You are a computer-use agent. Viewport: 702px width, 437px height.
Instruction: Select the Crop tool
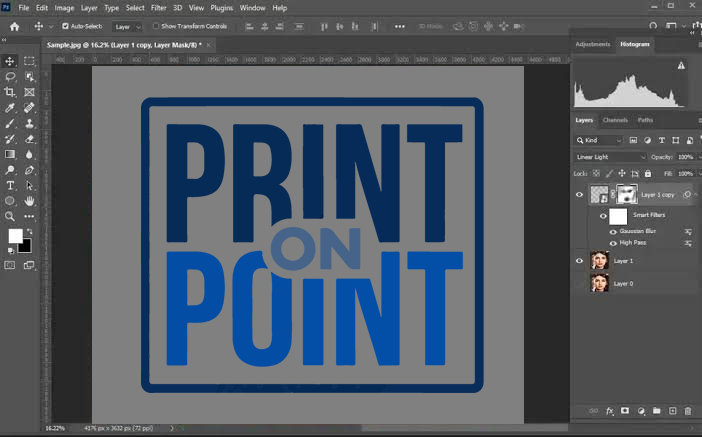point(10,92)
